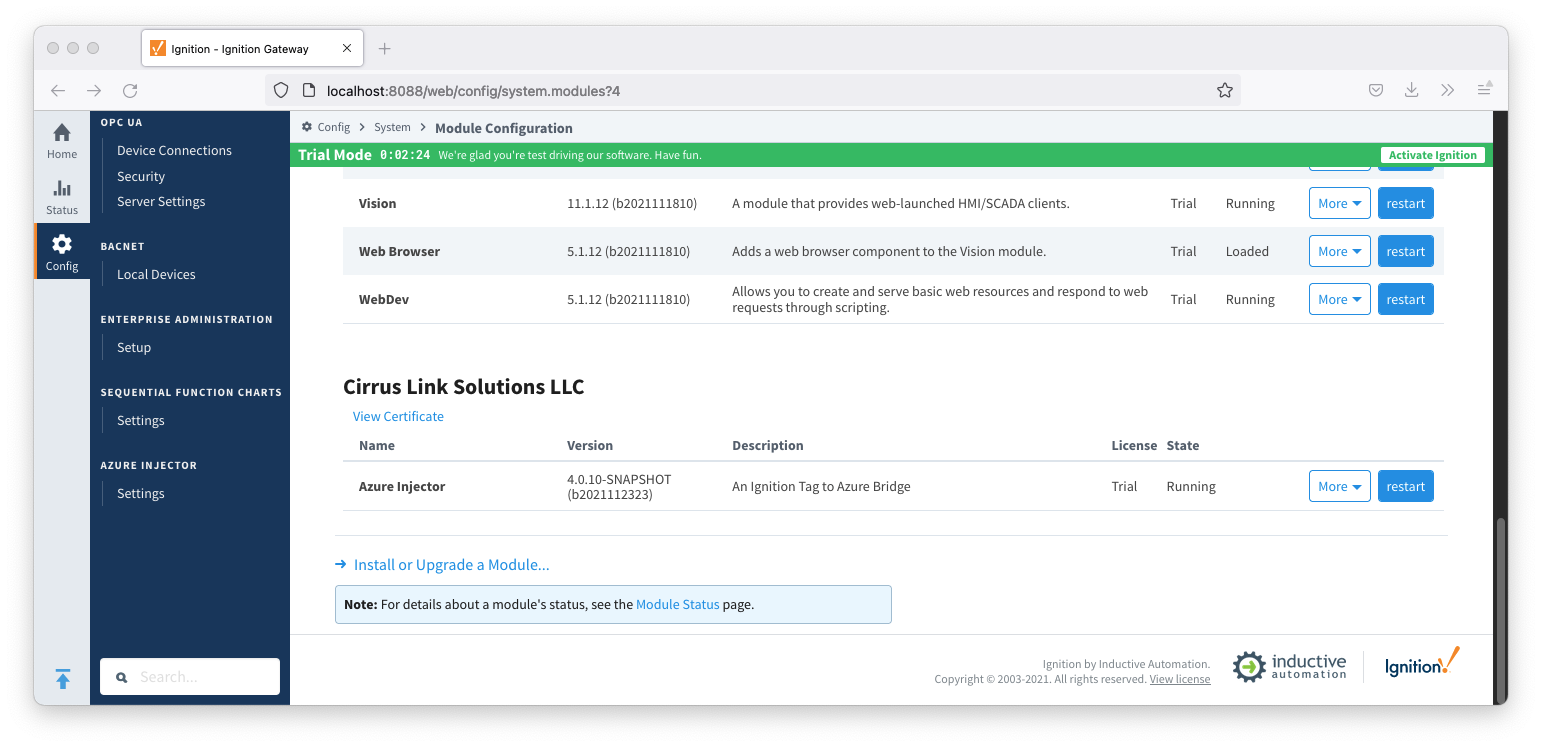1542x747 pixels.
Task: Click the Activate Ignition button
Action: click(1432, 155)
